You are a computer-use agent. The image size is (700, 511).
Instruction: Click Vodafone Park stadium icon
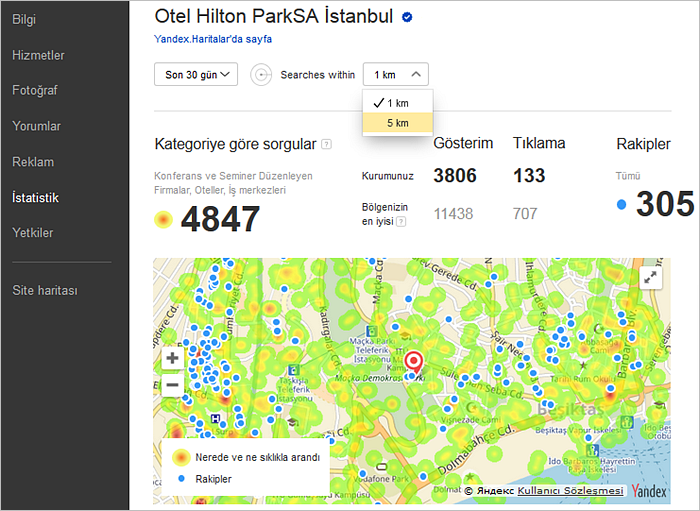point(382,467)
